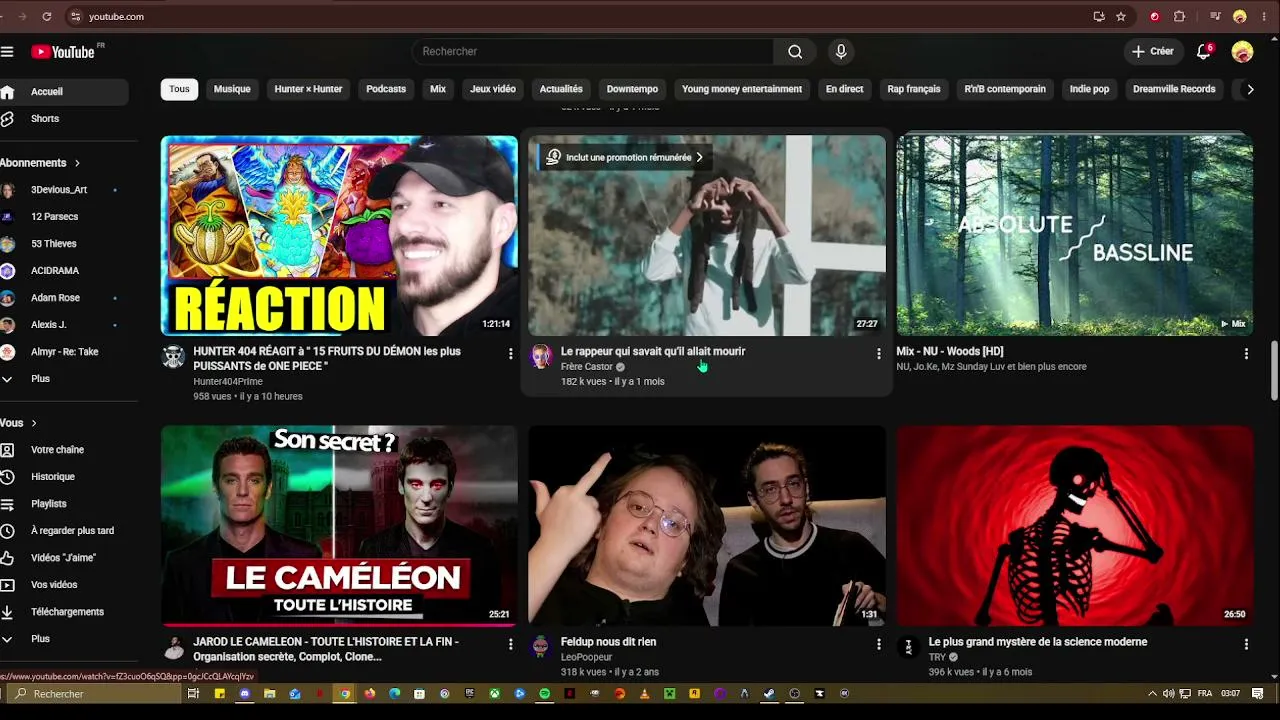The image size is (1280, 720).
Task: Select the Musique filter chip
Action: click(232, 90)
